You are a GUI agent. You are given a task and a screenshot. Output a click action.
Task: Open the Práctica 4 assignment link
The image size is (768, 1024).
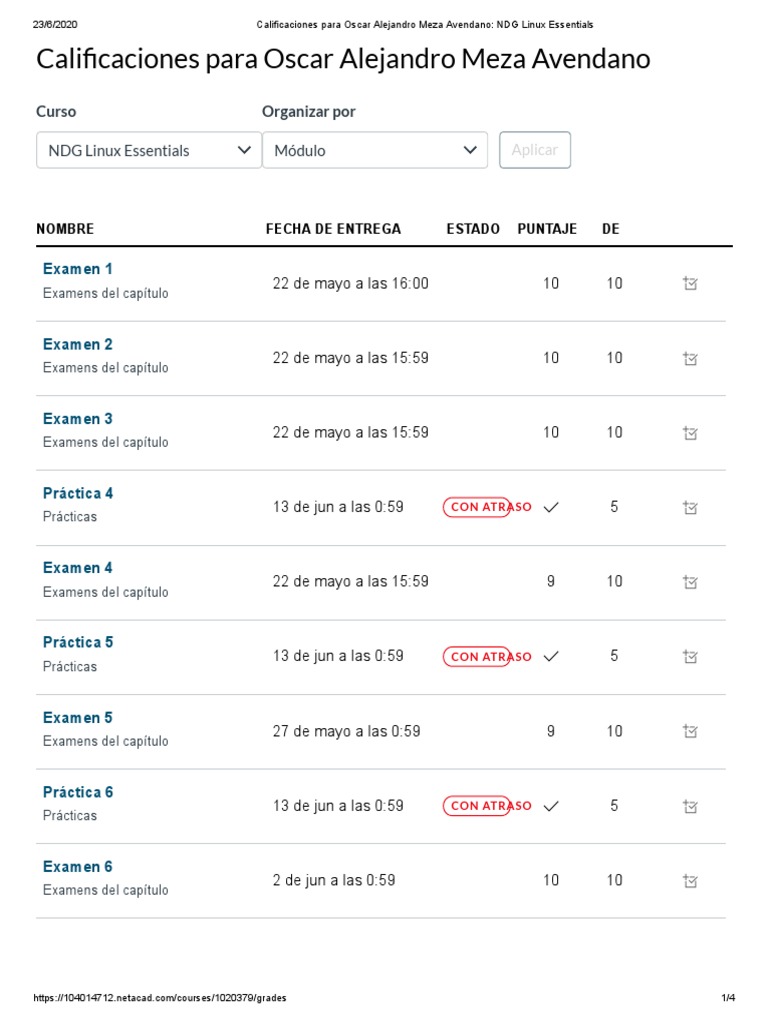click(x=78, y=494)
